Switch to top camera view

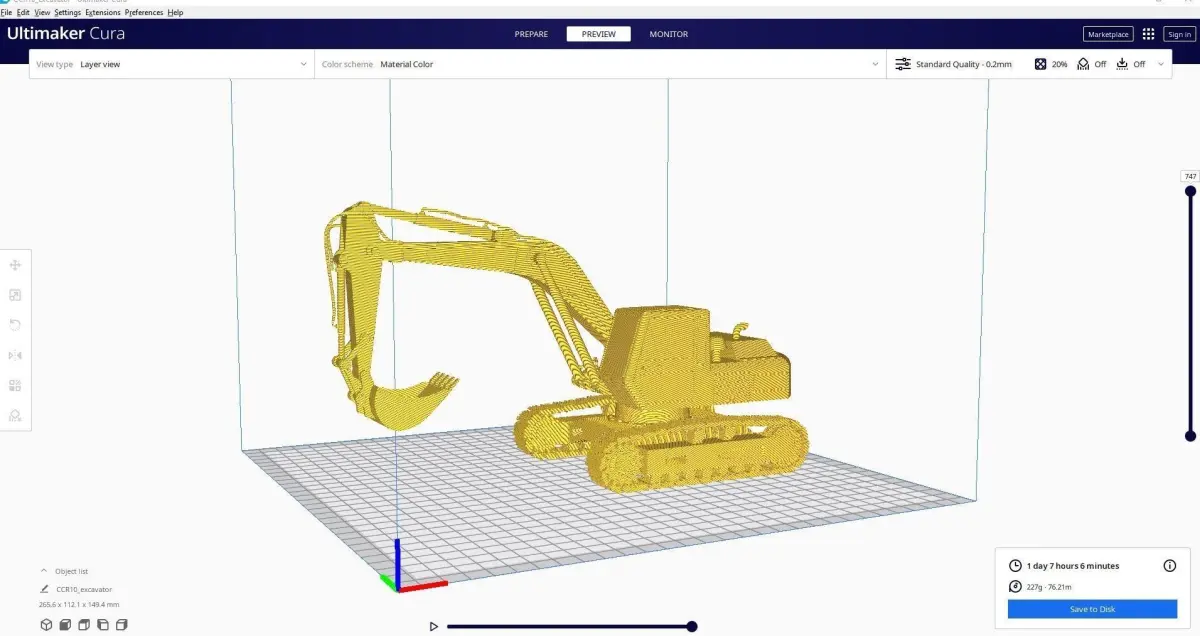(84, 625)
